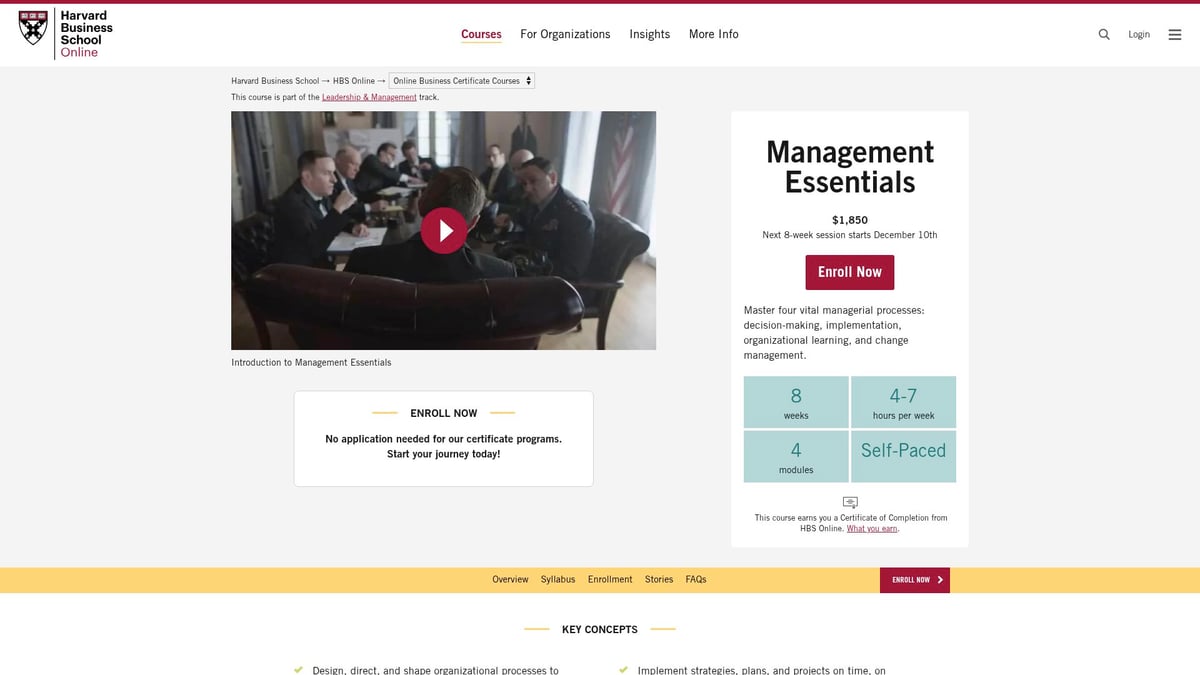Click the certificate icon above completion text
The image size is (1200, 675).
coord(850,502)
